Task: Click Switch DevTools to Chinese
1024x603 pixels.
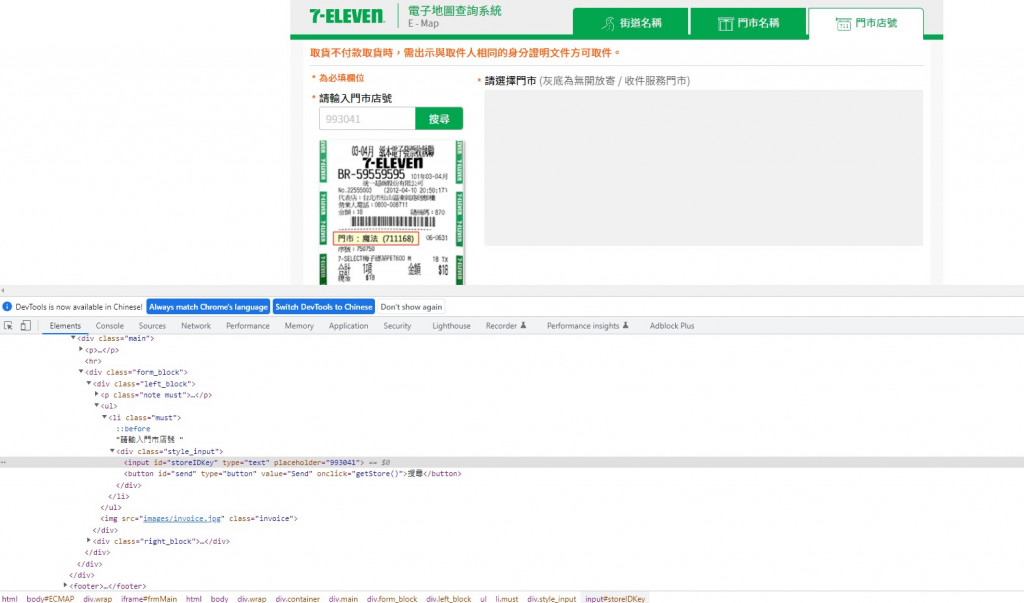Action: 323,306
